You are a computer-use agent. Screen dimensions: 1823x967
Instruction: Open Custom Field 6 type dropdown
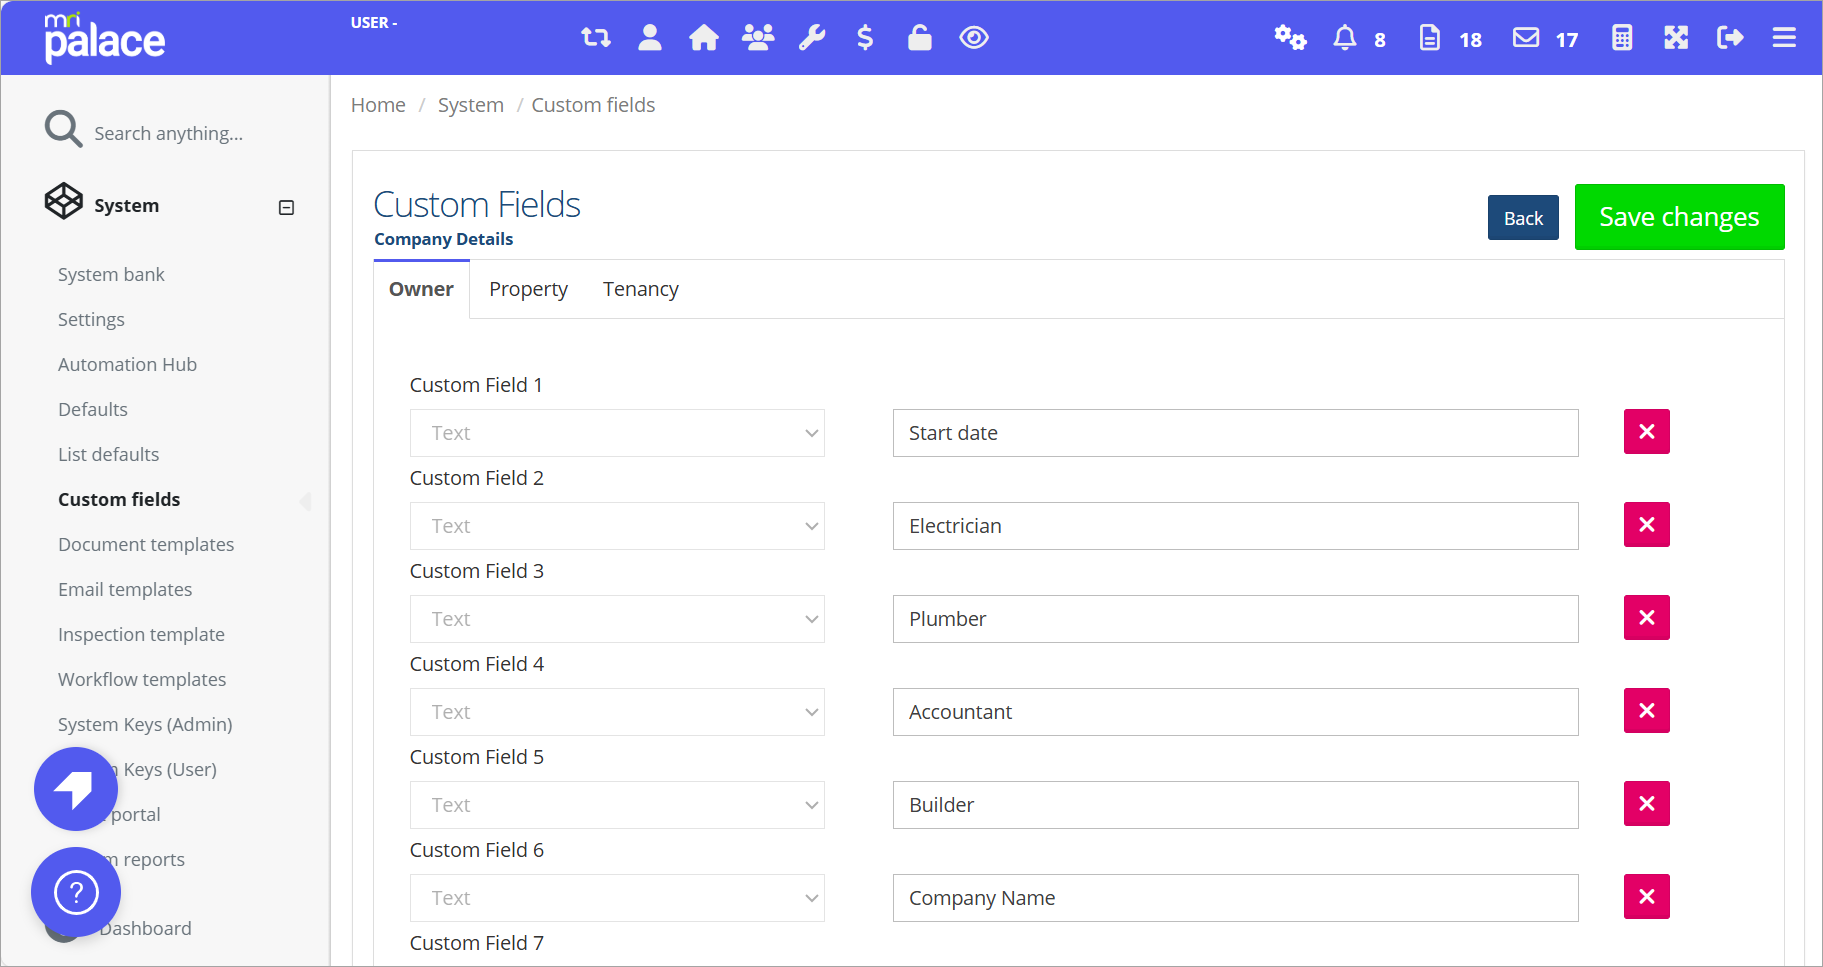coord(617,898)
